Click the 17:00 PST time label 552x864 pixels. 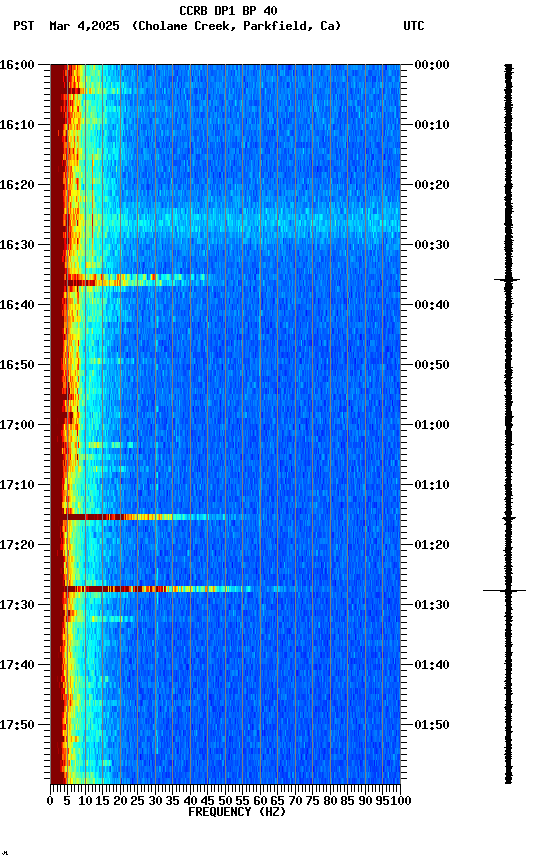17,425
